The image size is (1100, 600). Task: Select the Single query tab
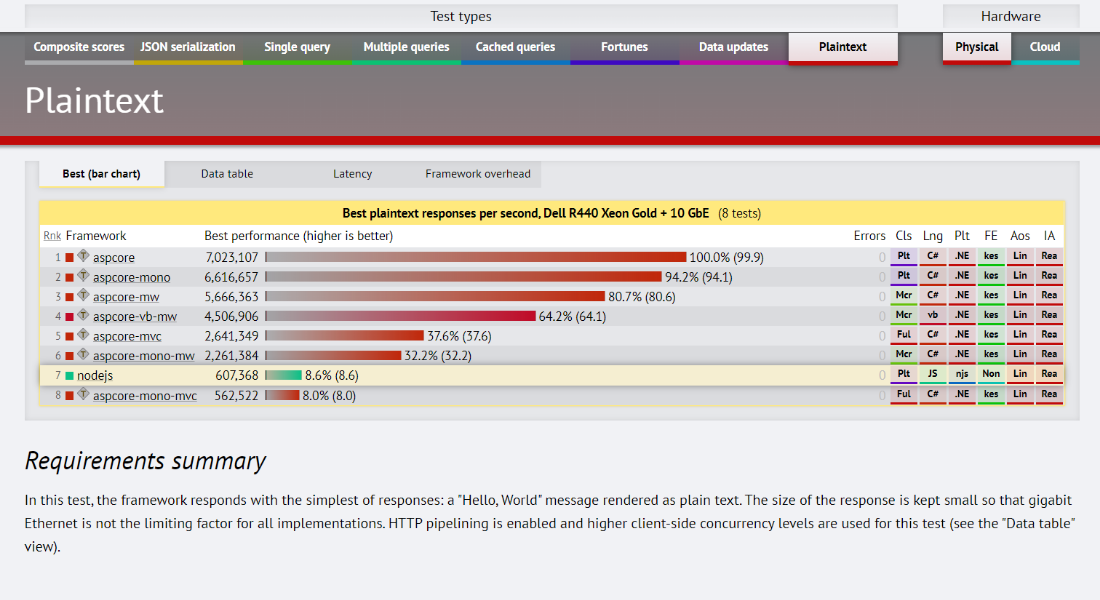coord(297,48)
